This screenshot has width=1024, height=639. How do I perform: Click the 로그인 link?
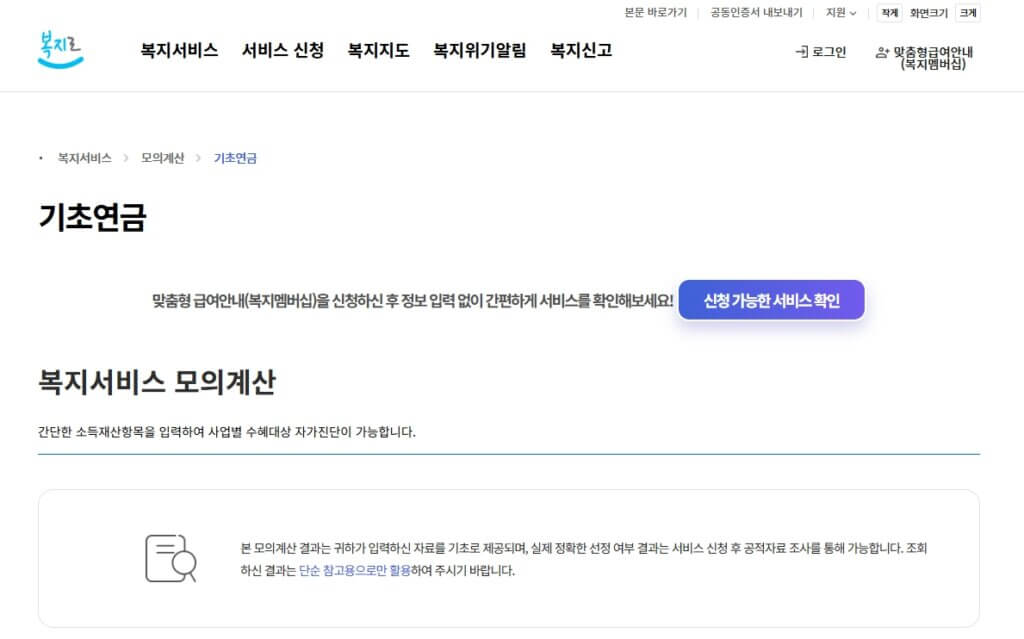829,53
